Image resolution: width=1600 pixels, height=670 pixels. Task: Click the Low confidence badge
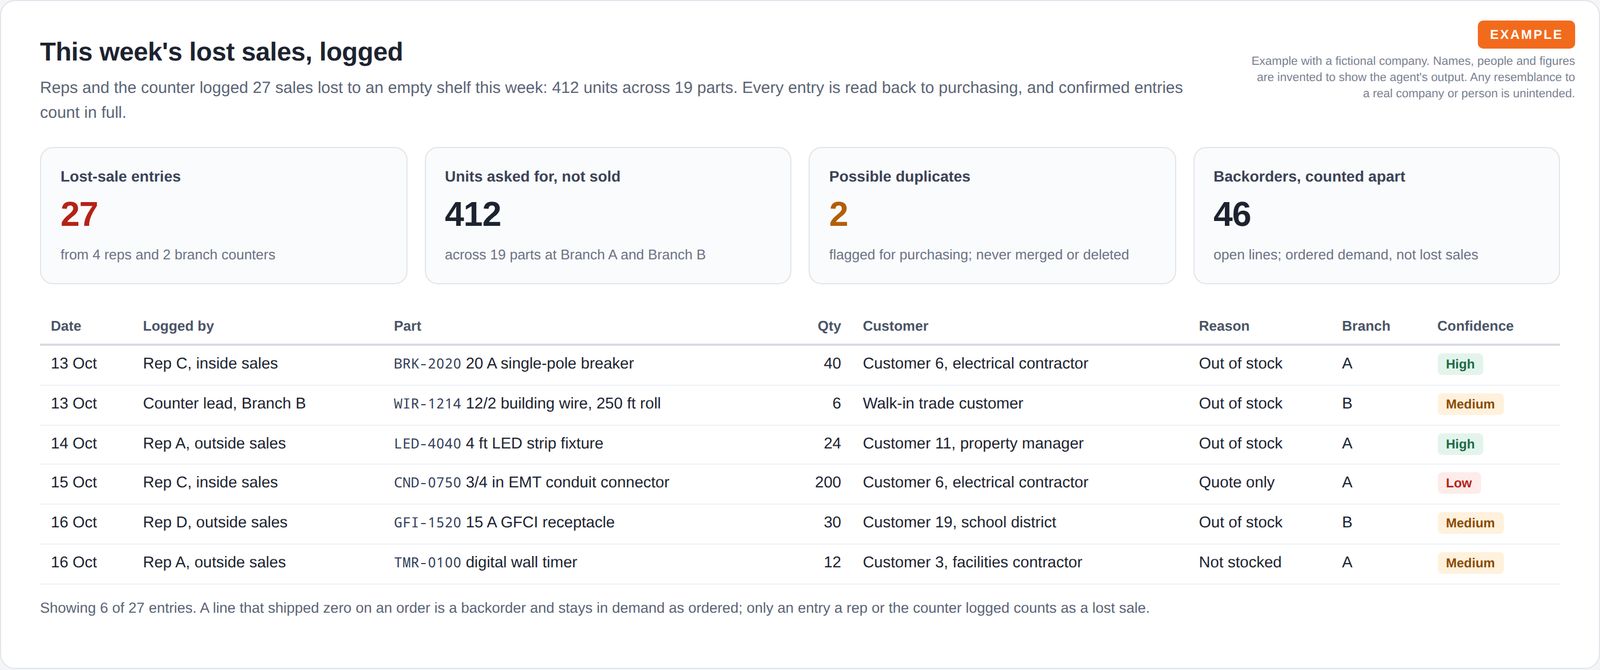[x=1458, y=483]
